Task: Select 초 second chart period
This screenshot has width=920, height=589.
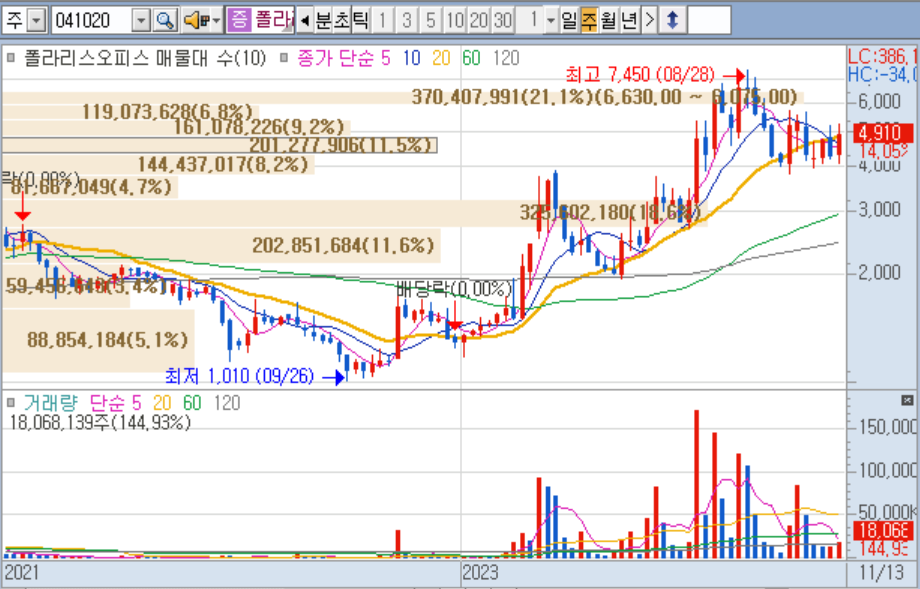Action: click(x=341, y=21)
